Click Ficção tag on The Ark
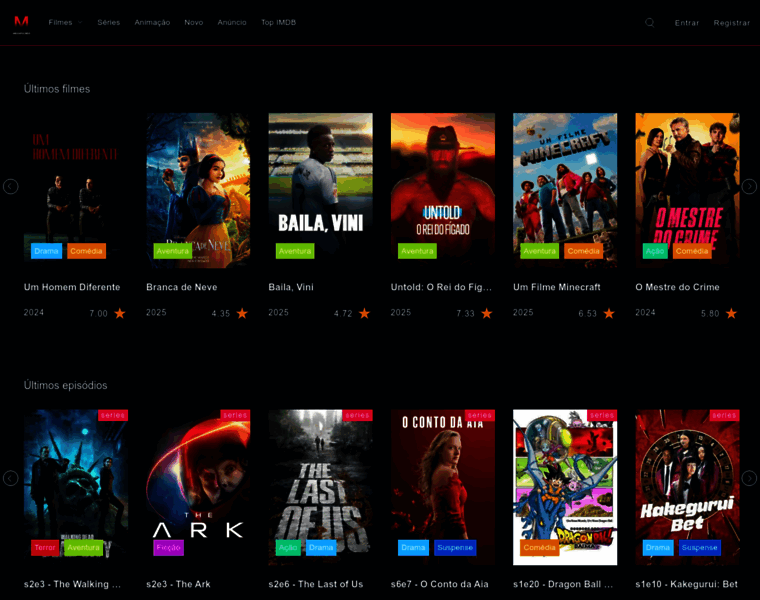 pos(169,548)
